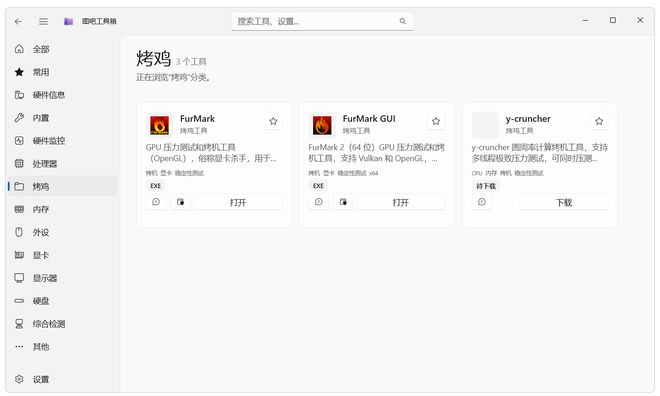Click the CPU tag on y-cruncher card
660x396 pixels.
pyautogui.click(x=477, y=173)
